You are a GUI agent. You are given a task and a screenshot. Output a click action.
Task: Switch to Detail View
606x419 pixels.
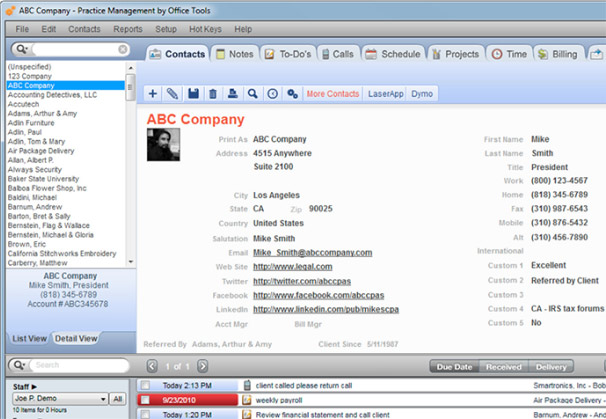[x=76, y=339]
